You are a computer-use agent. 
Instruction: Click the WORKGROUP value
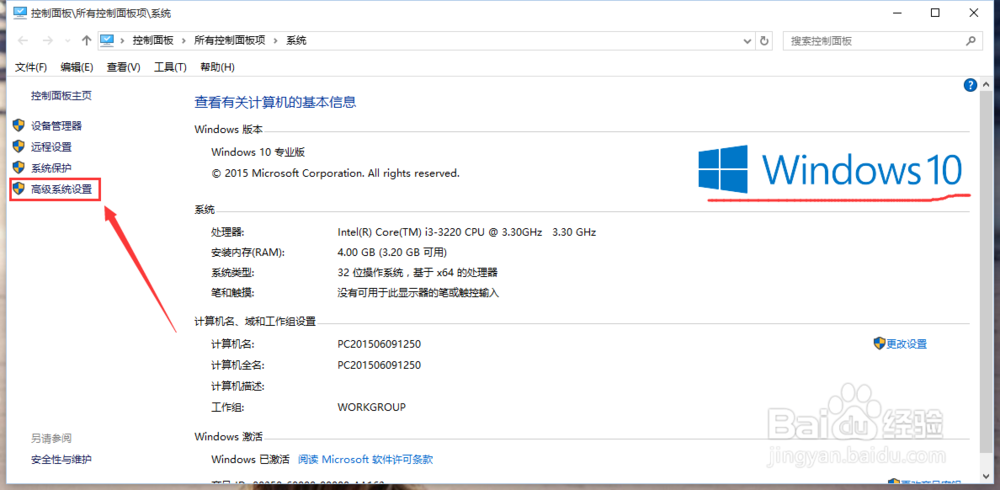[372, 407]
